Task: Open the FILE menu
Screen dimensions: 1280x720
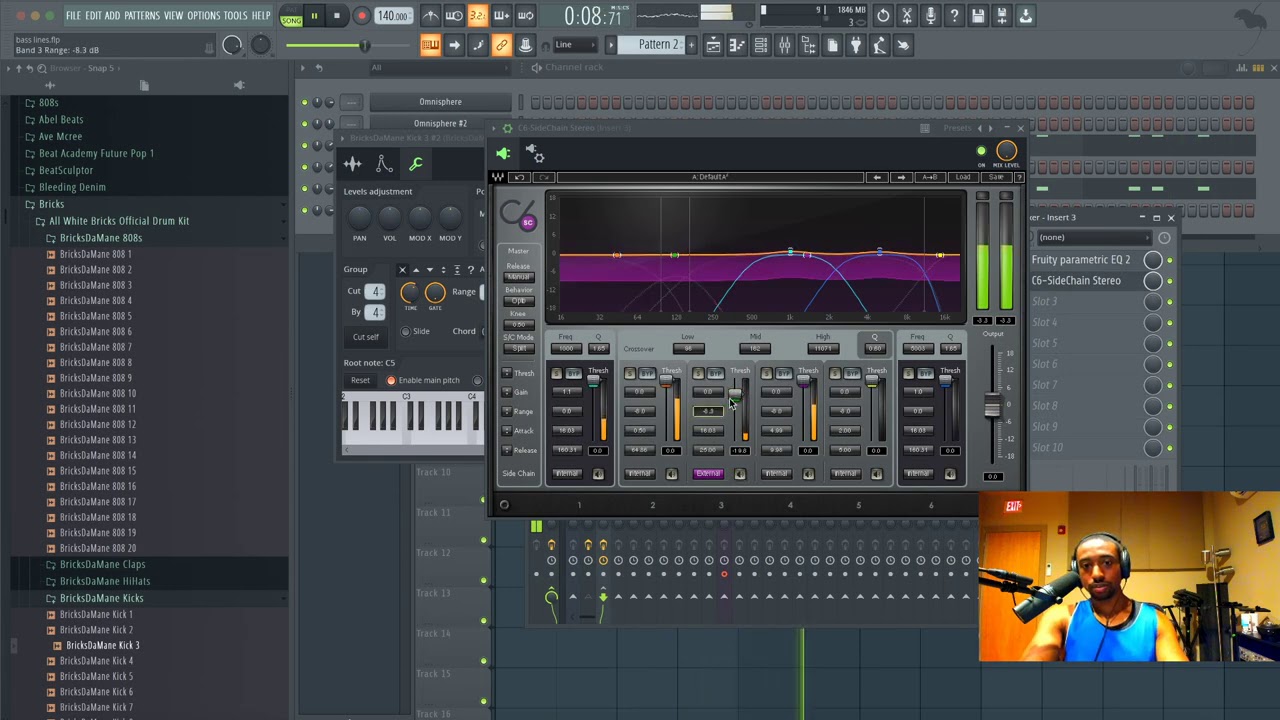Action: [73, 16]
